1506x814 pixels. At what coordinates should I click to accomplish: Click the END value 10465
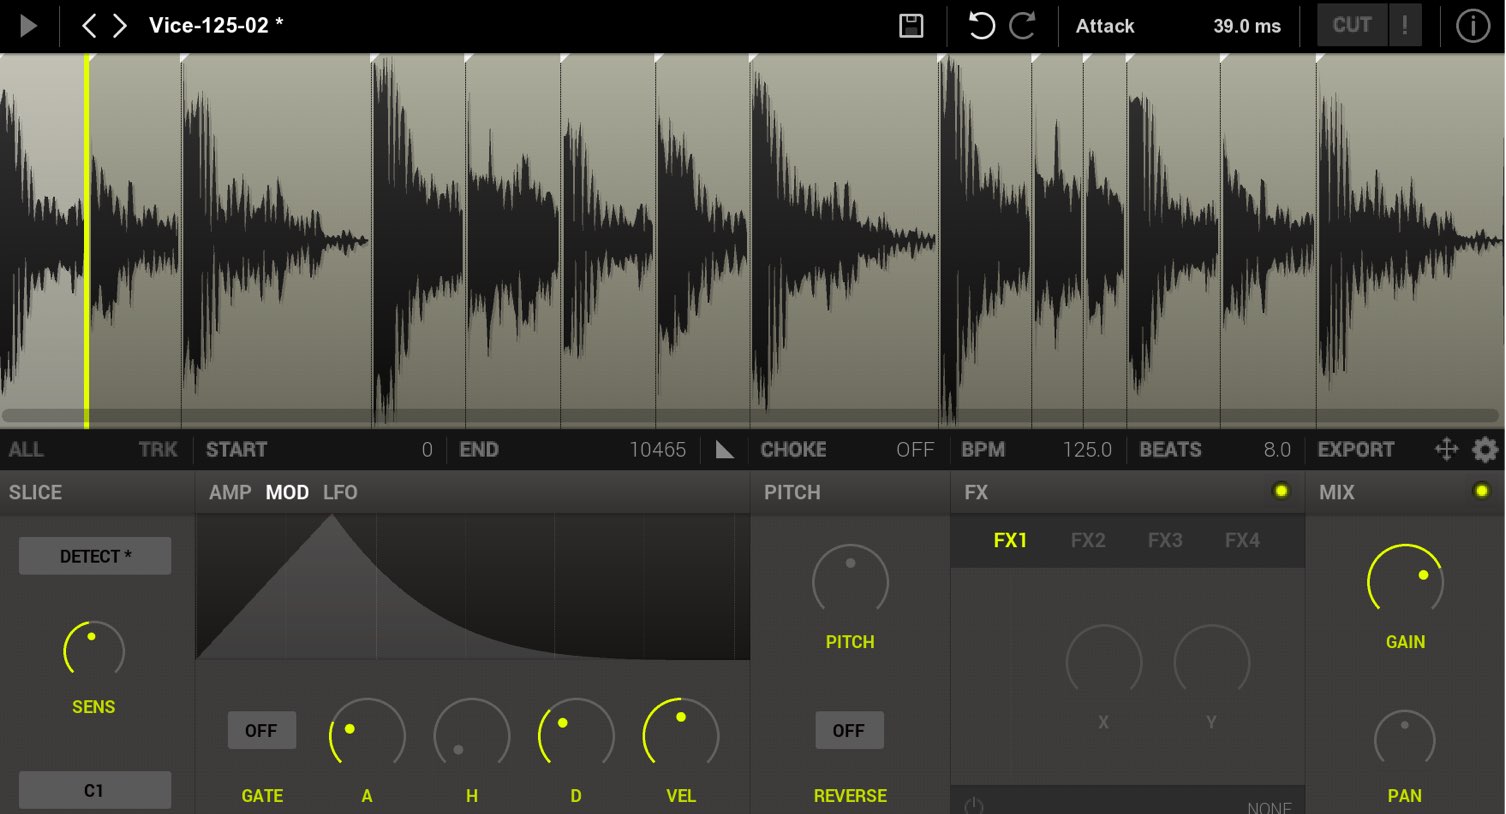[x=657, y=450]
